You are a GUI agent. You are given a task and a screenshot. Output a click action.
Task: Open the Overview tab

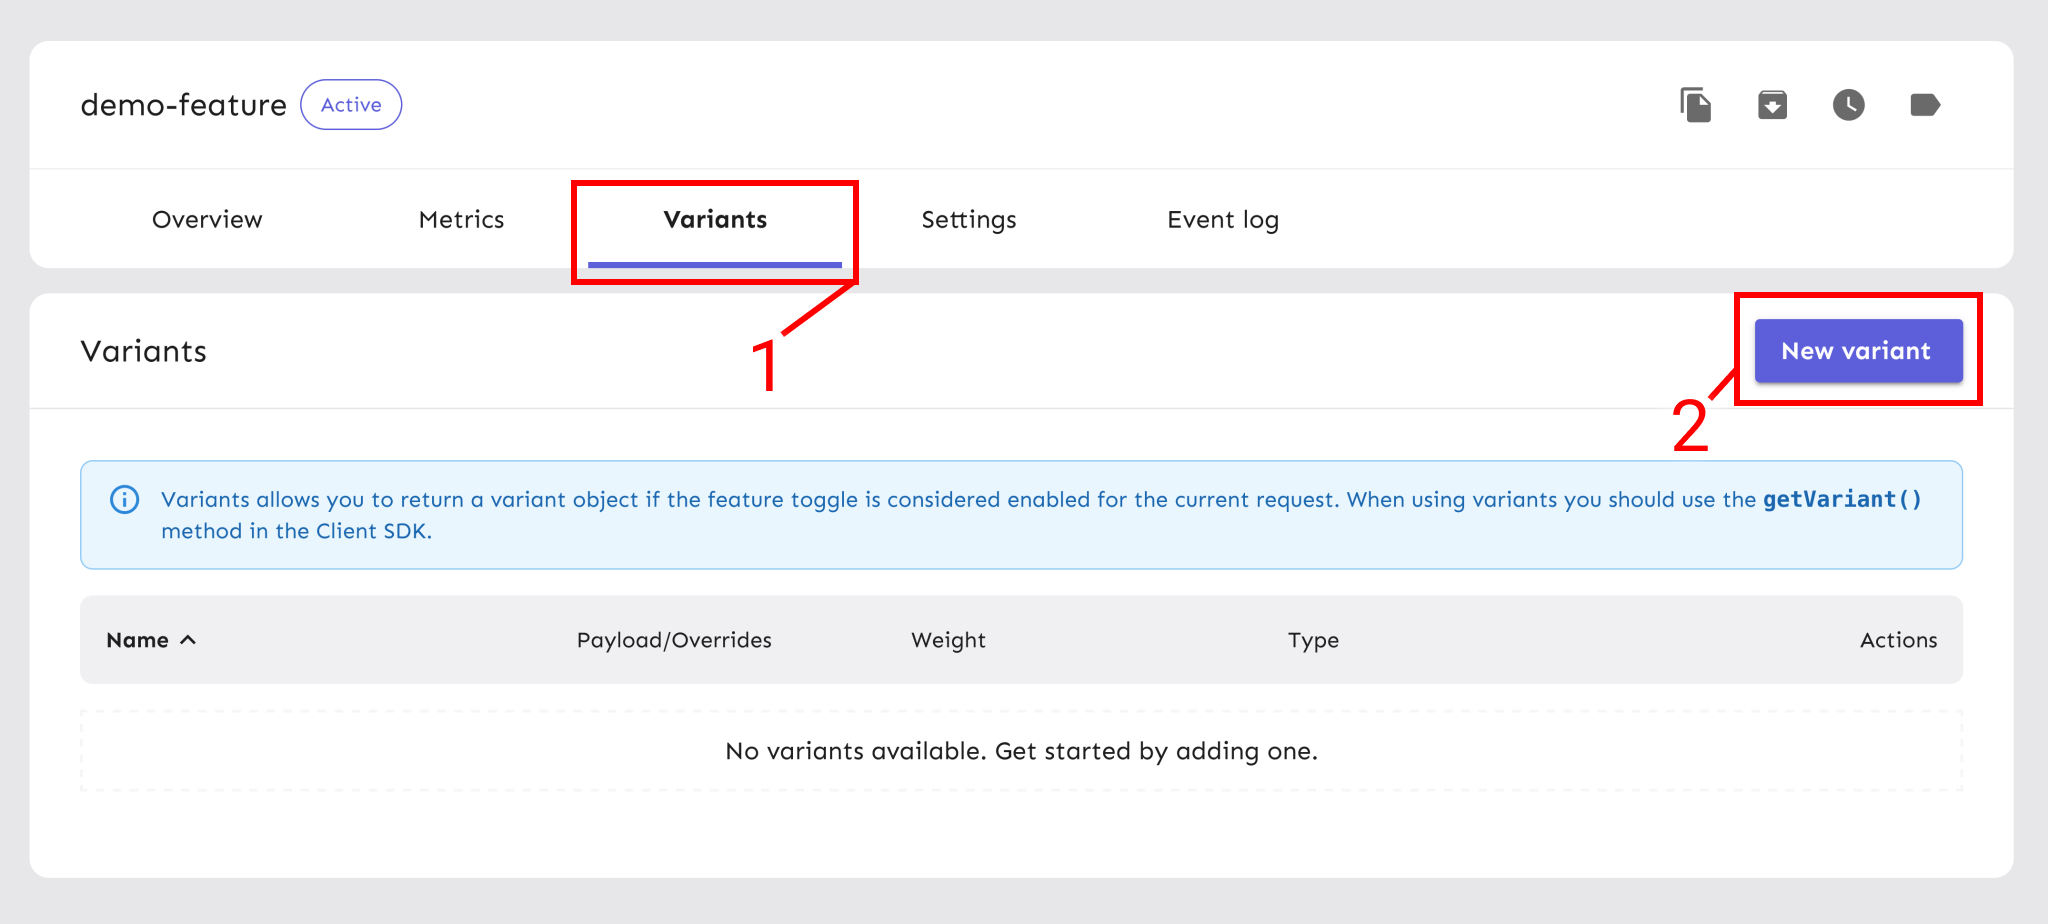tap(207, 220)
